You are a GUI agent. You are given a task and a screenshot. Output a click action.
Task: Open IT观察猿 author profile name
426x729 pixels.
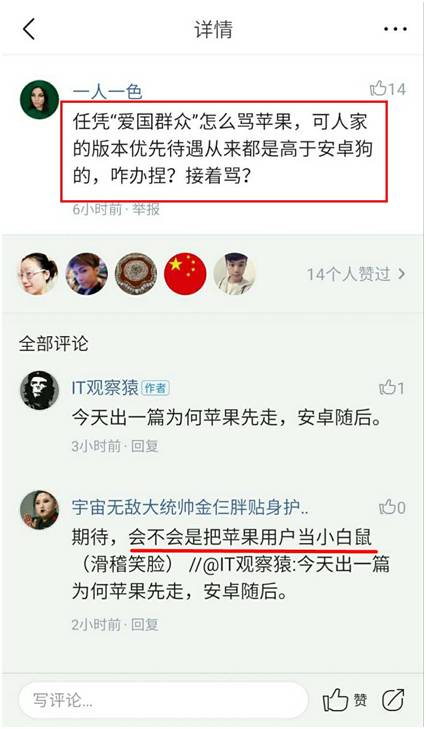point(105,388)
